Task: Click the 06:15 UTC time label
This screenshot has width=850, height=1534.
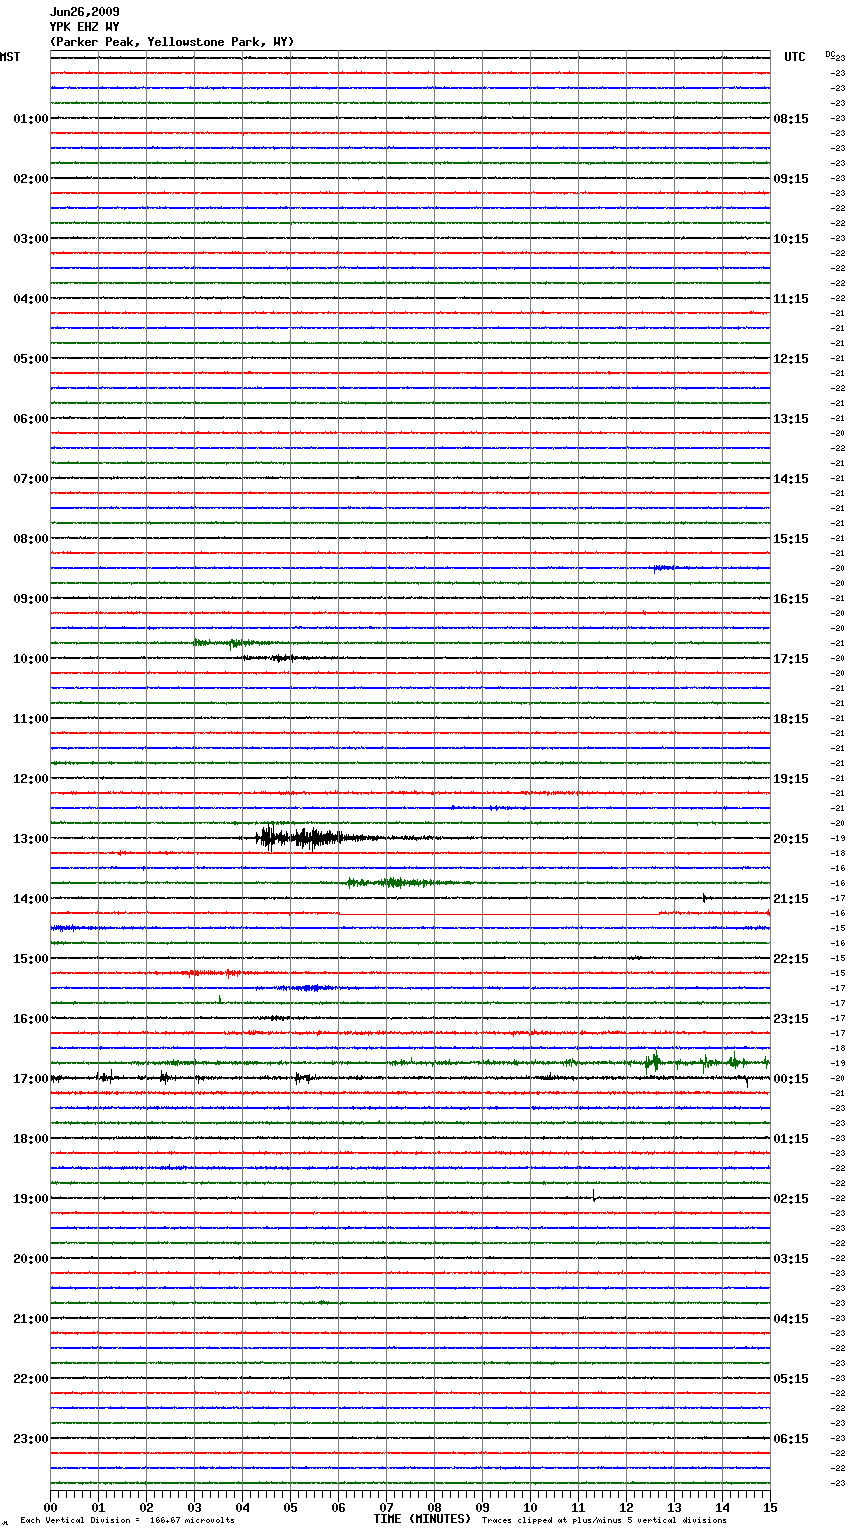Action: click(791, 1439)
